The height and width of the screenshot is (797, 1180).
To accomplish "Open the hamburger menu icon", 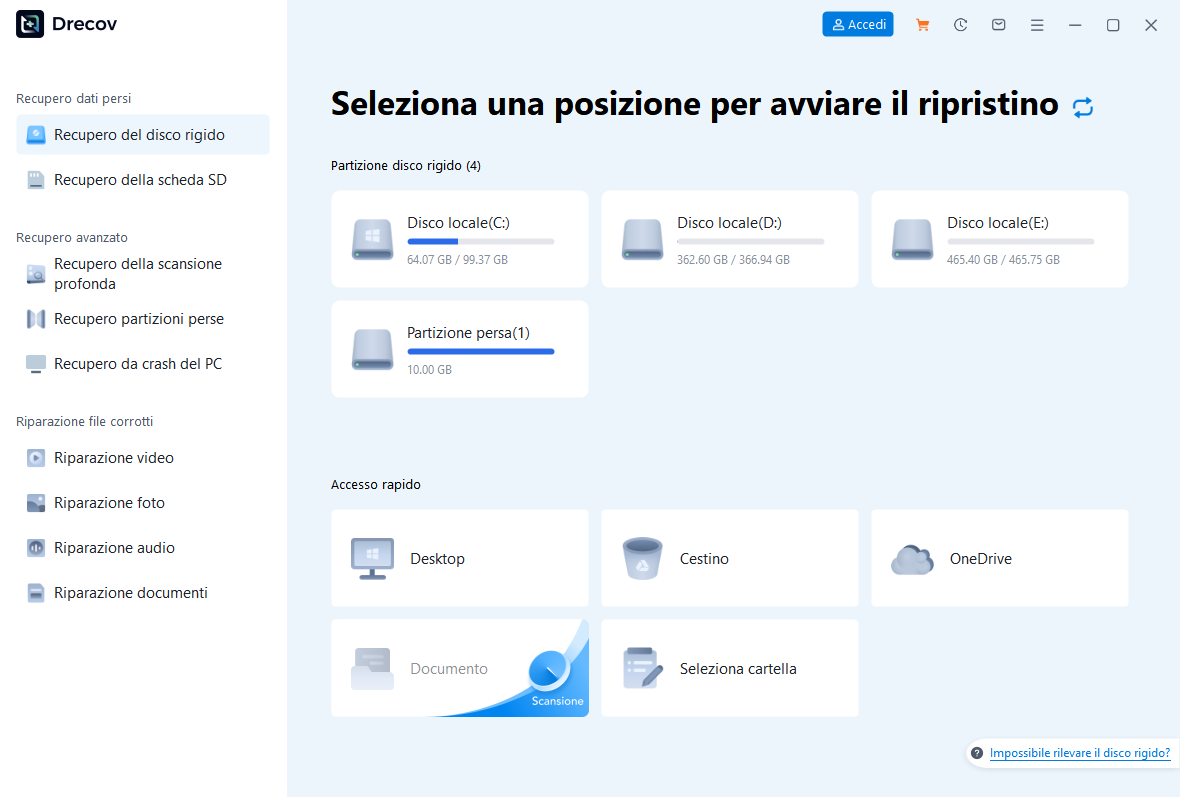I will pyautogui.click(x=1037, y=25).
